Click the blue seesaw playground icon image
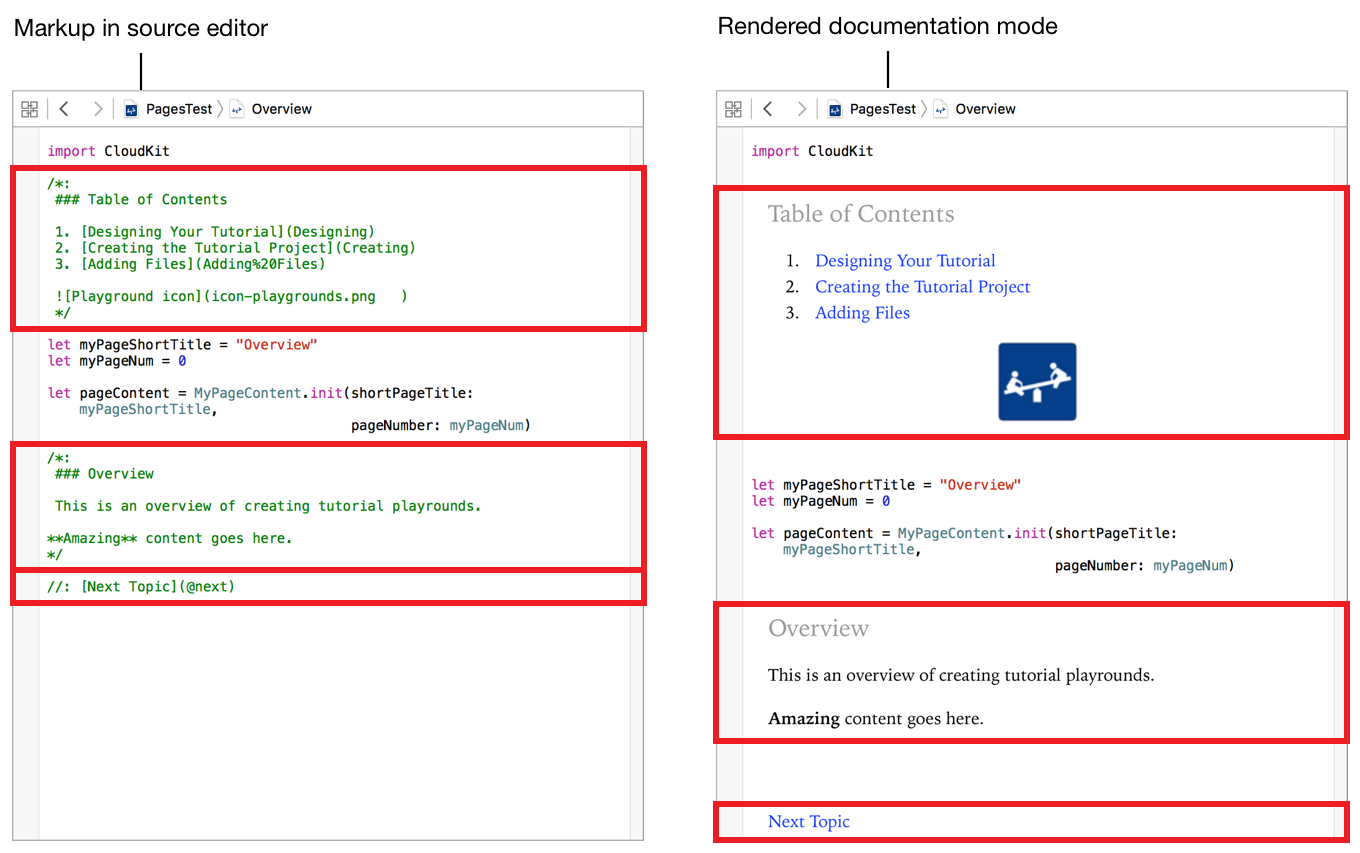The width and height of the screenshot is (1360, 853). [1037, 381]
